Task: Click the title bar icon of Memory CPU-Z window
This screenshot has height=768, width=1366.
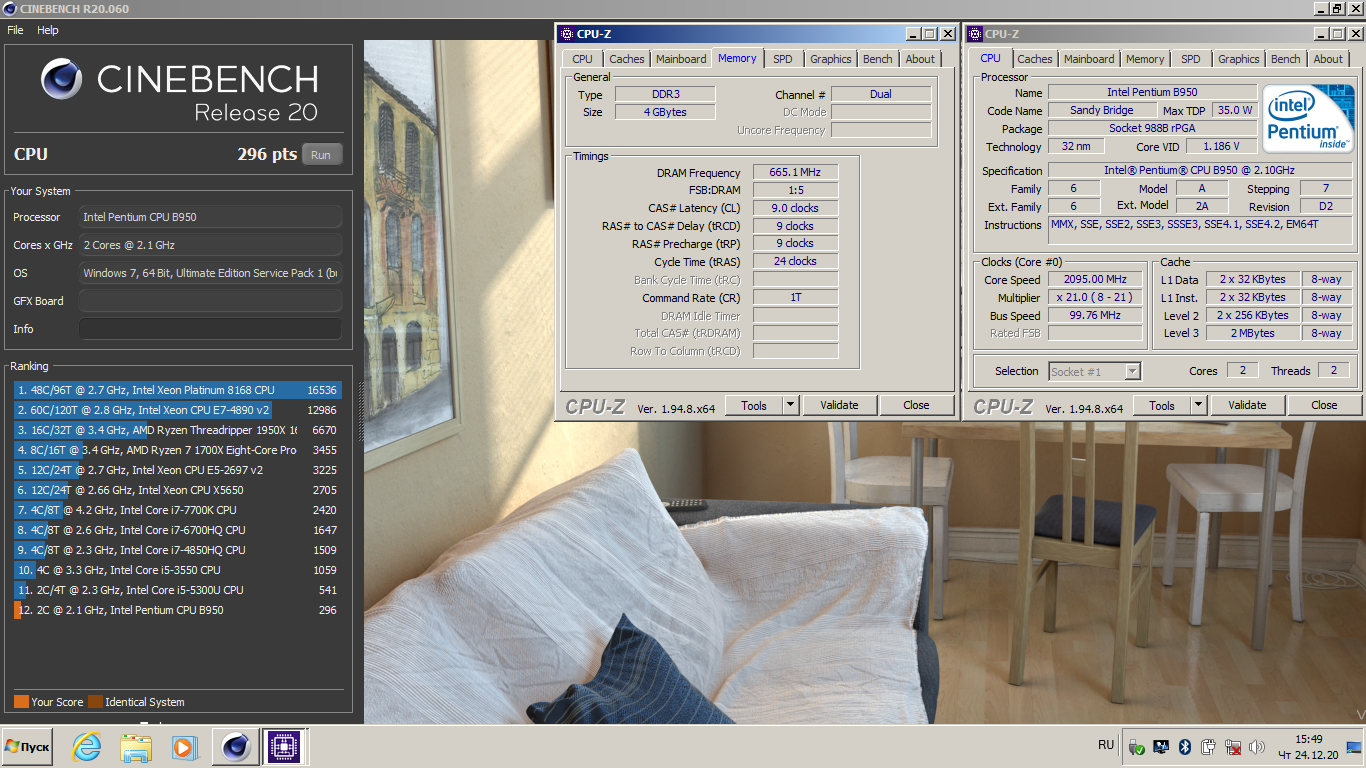Action: [566, 34]
